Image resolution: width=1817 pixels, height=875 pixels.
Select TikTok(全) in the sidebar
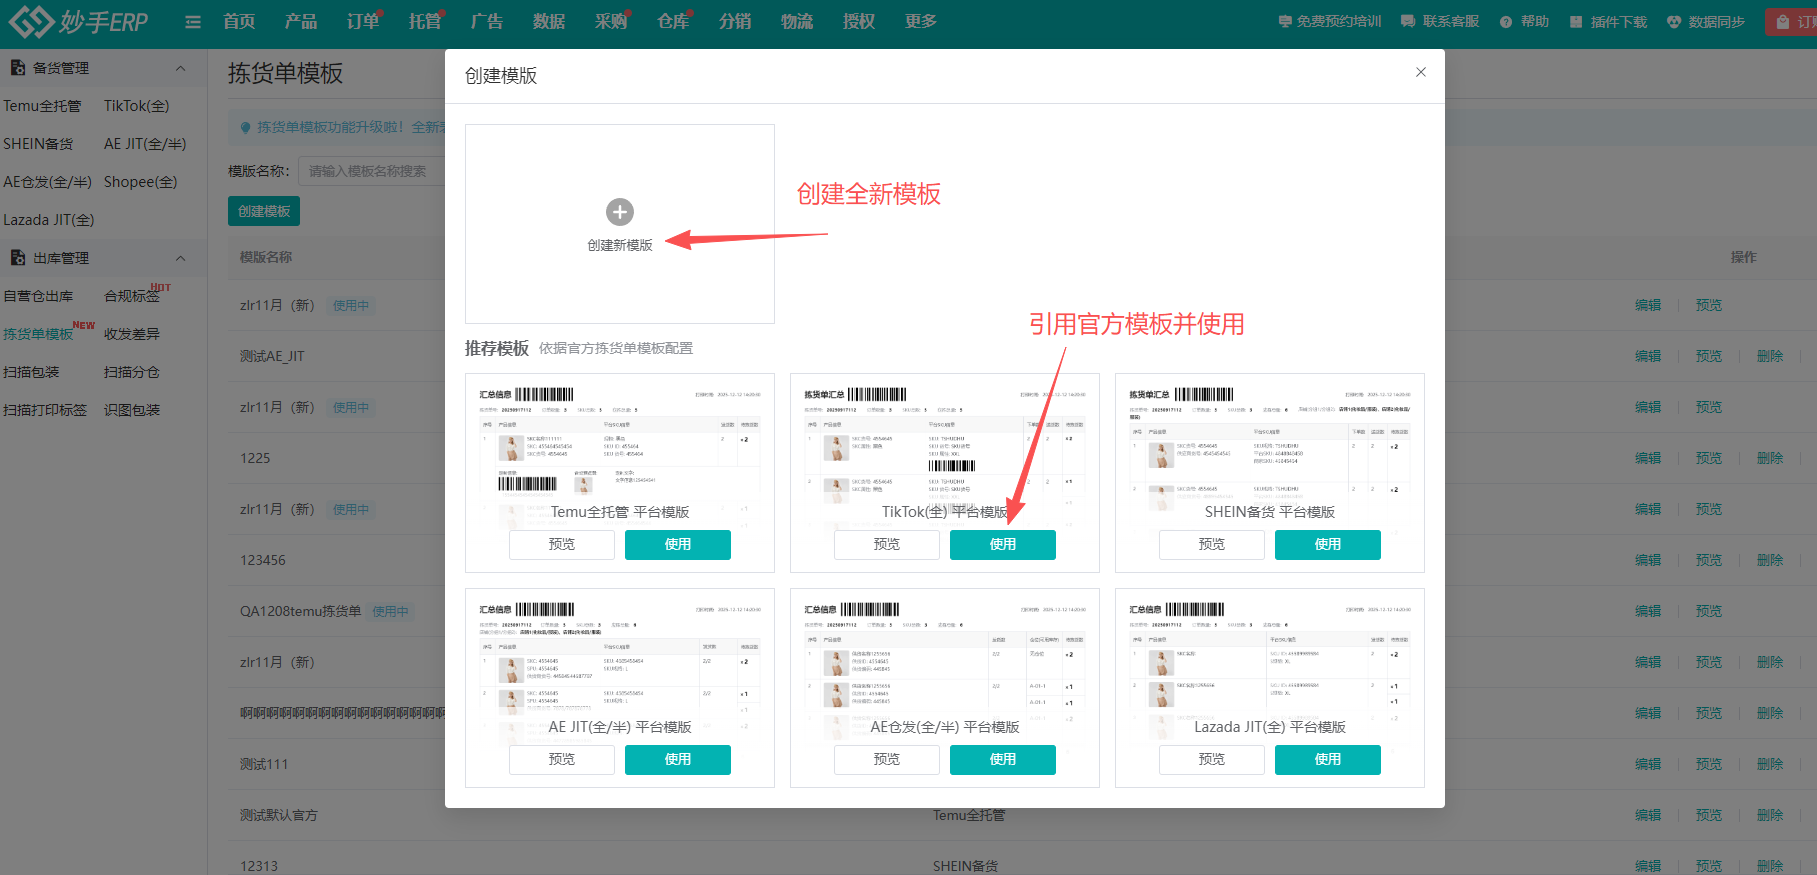(x=137, y=106)
